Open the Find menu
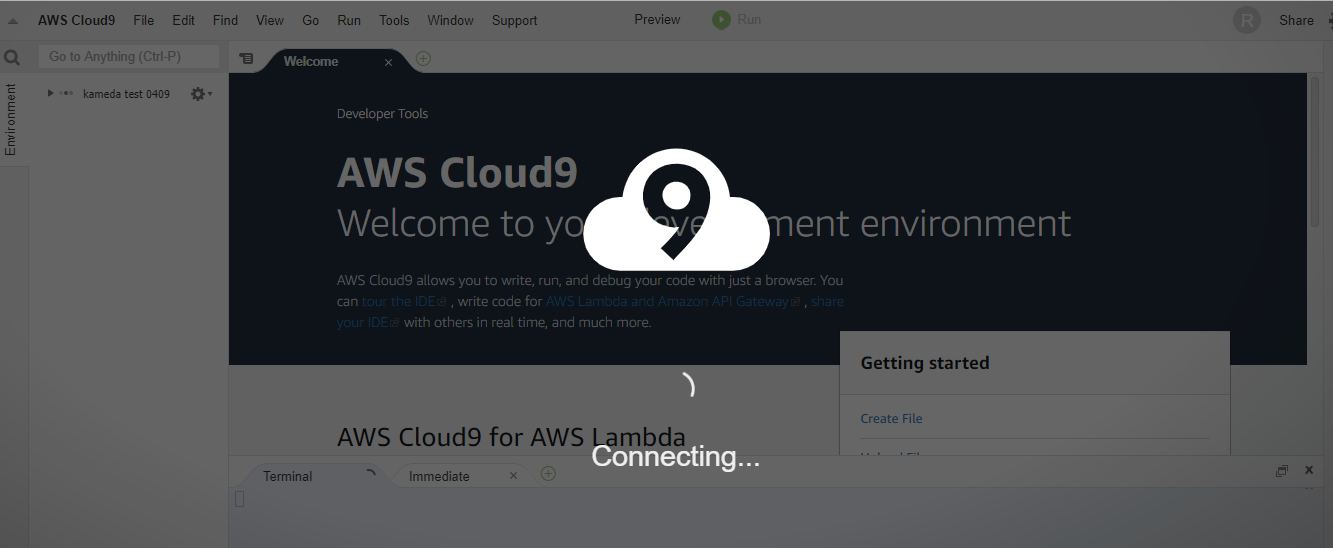 [225, 20]
